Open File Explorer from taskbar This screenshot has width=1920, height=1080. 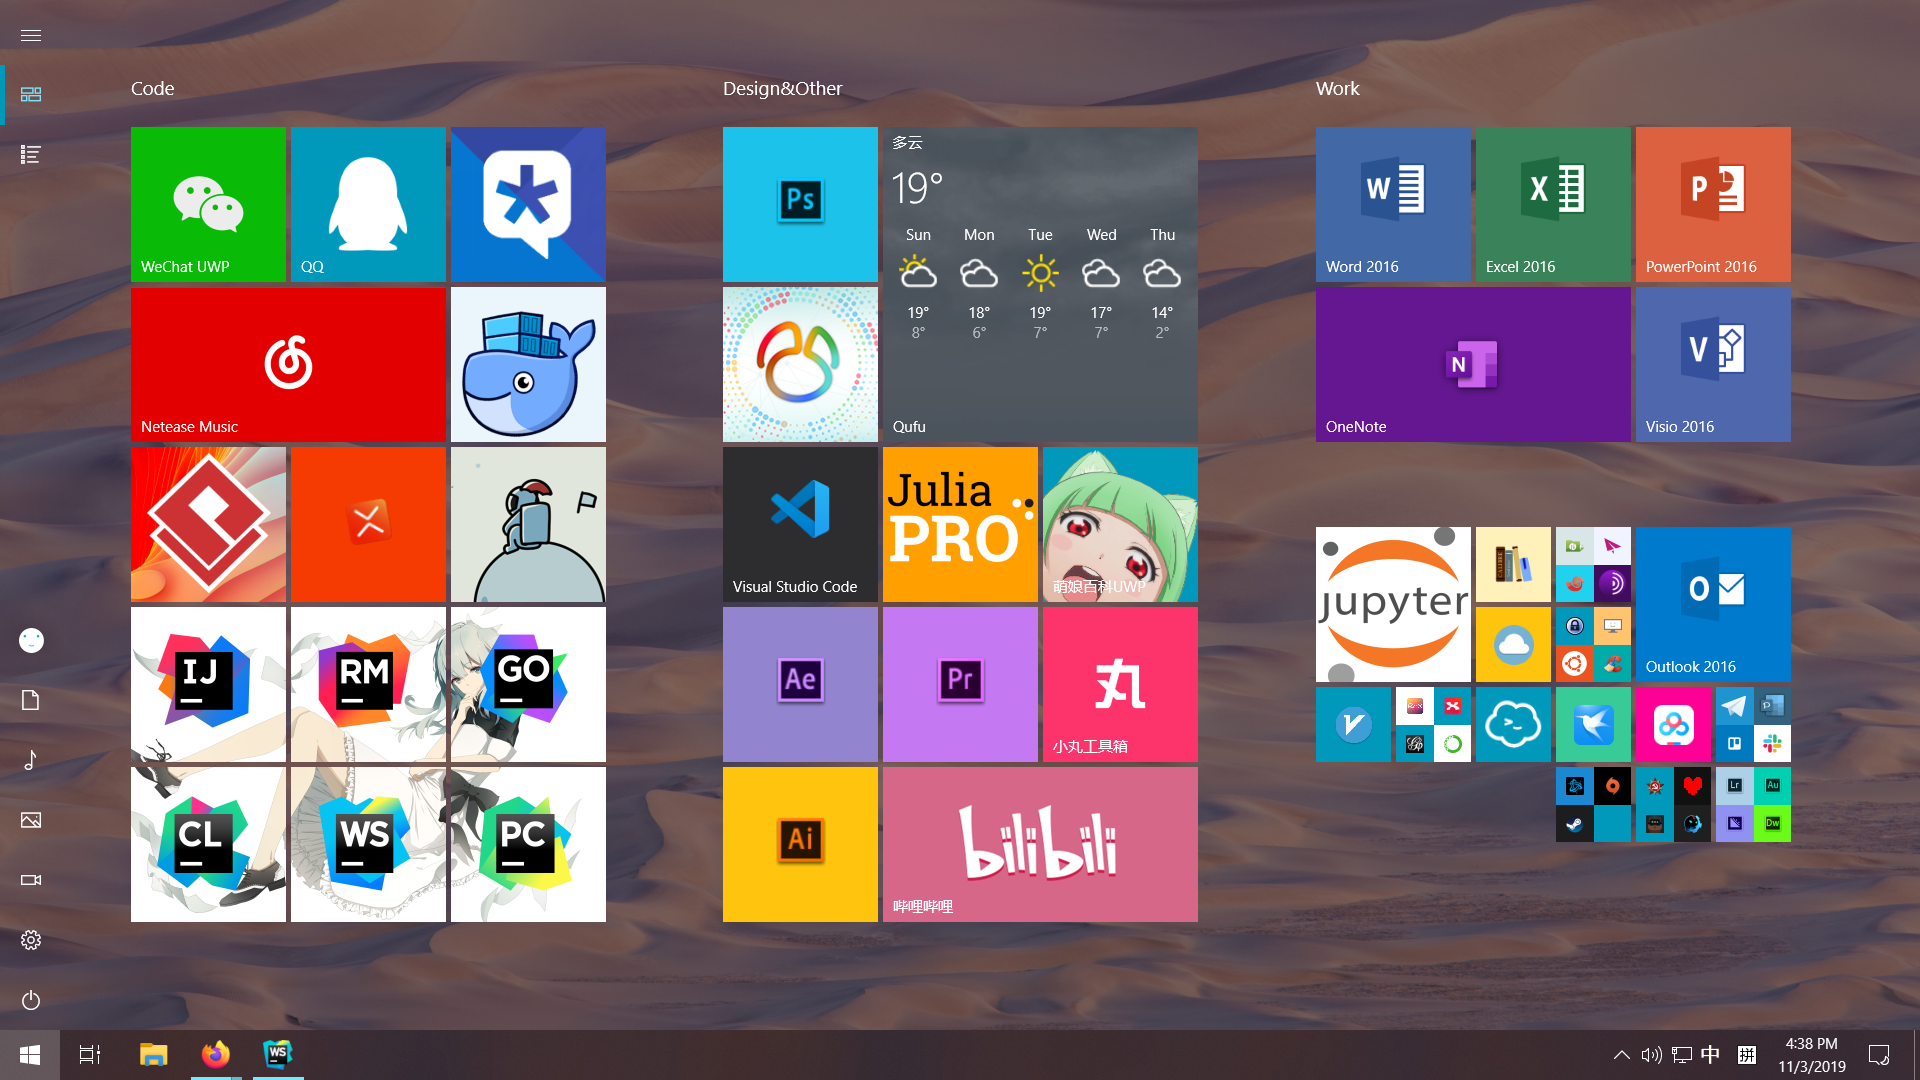tap(153, 1055)
